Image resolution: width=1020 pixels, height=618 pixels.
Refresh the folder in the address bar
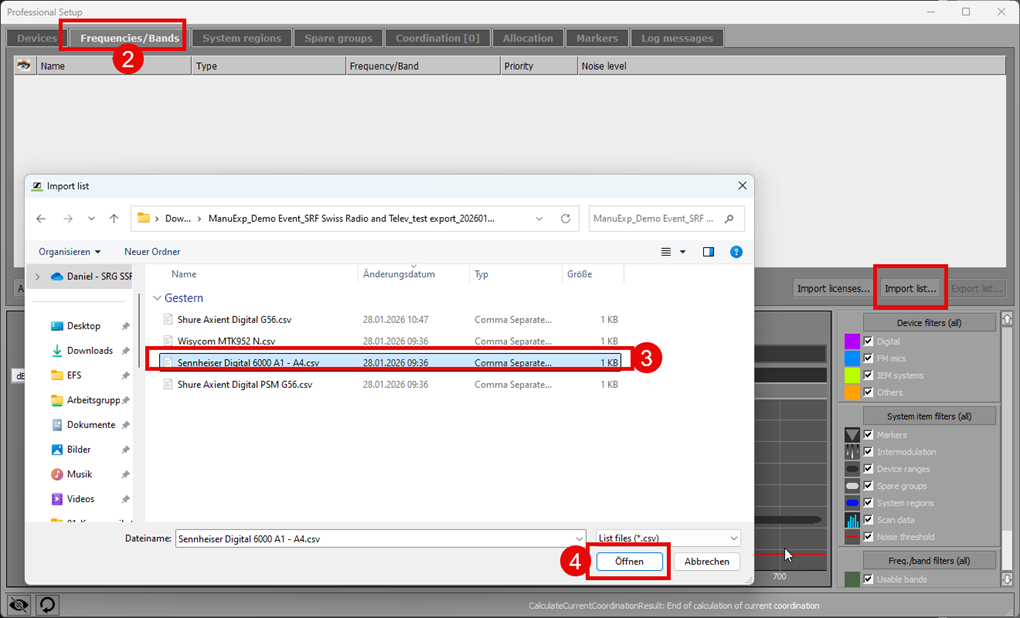coord(566,218)
